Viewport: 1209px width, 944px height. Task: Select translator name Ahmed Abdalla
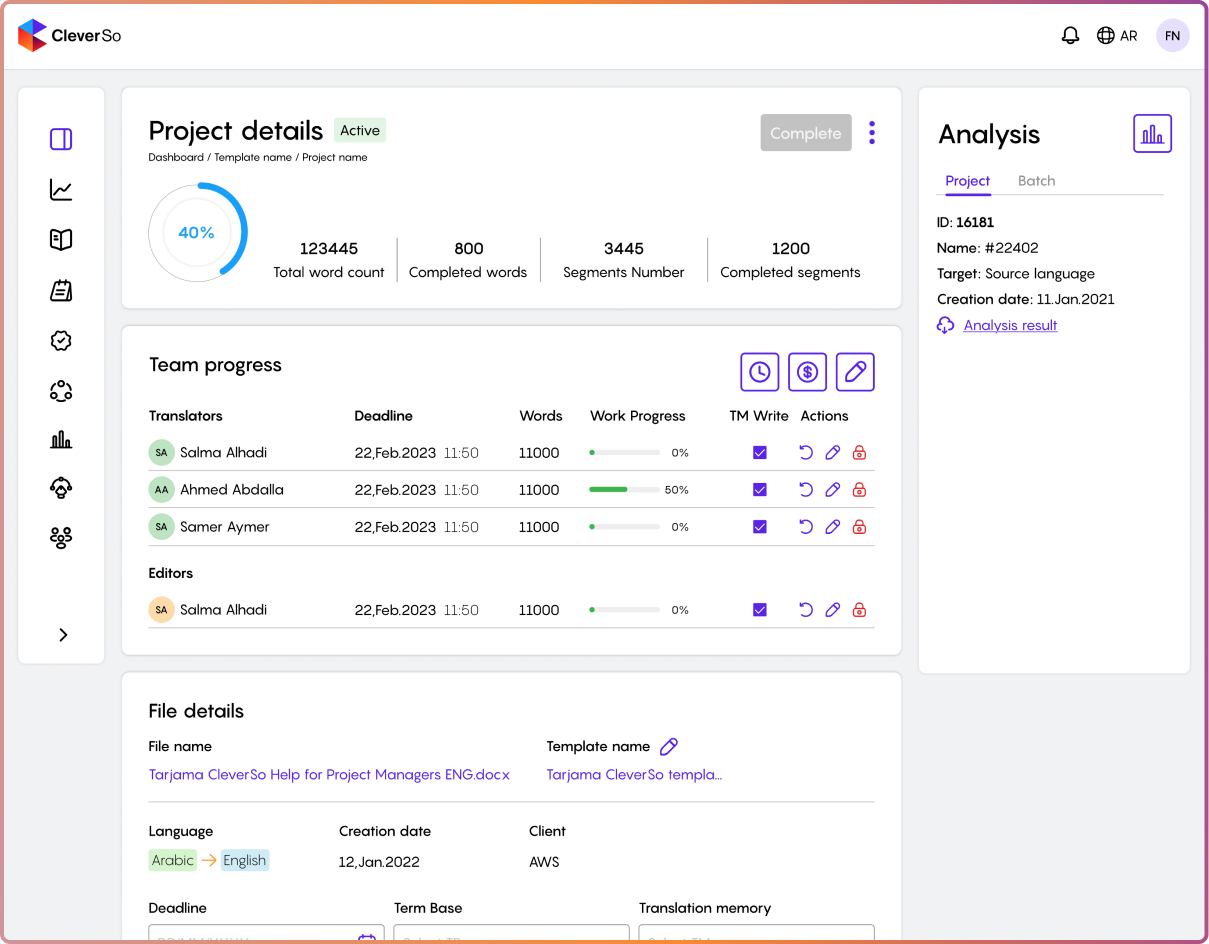click(232, 490)
